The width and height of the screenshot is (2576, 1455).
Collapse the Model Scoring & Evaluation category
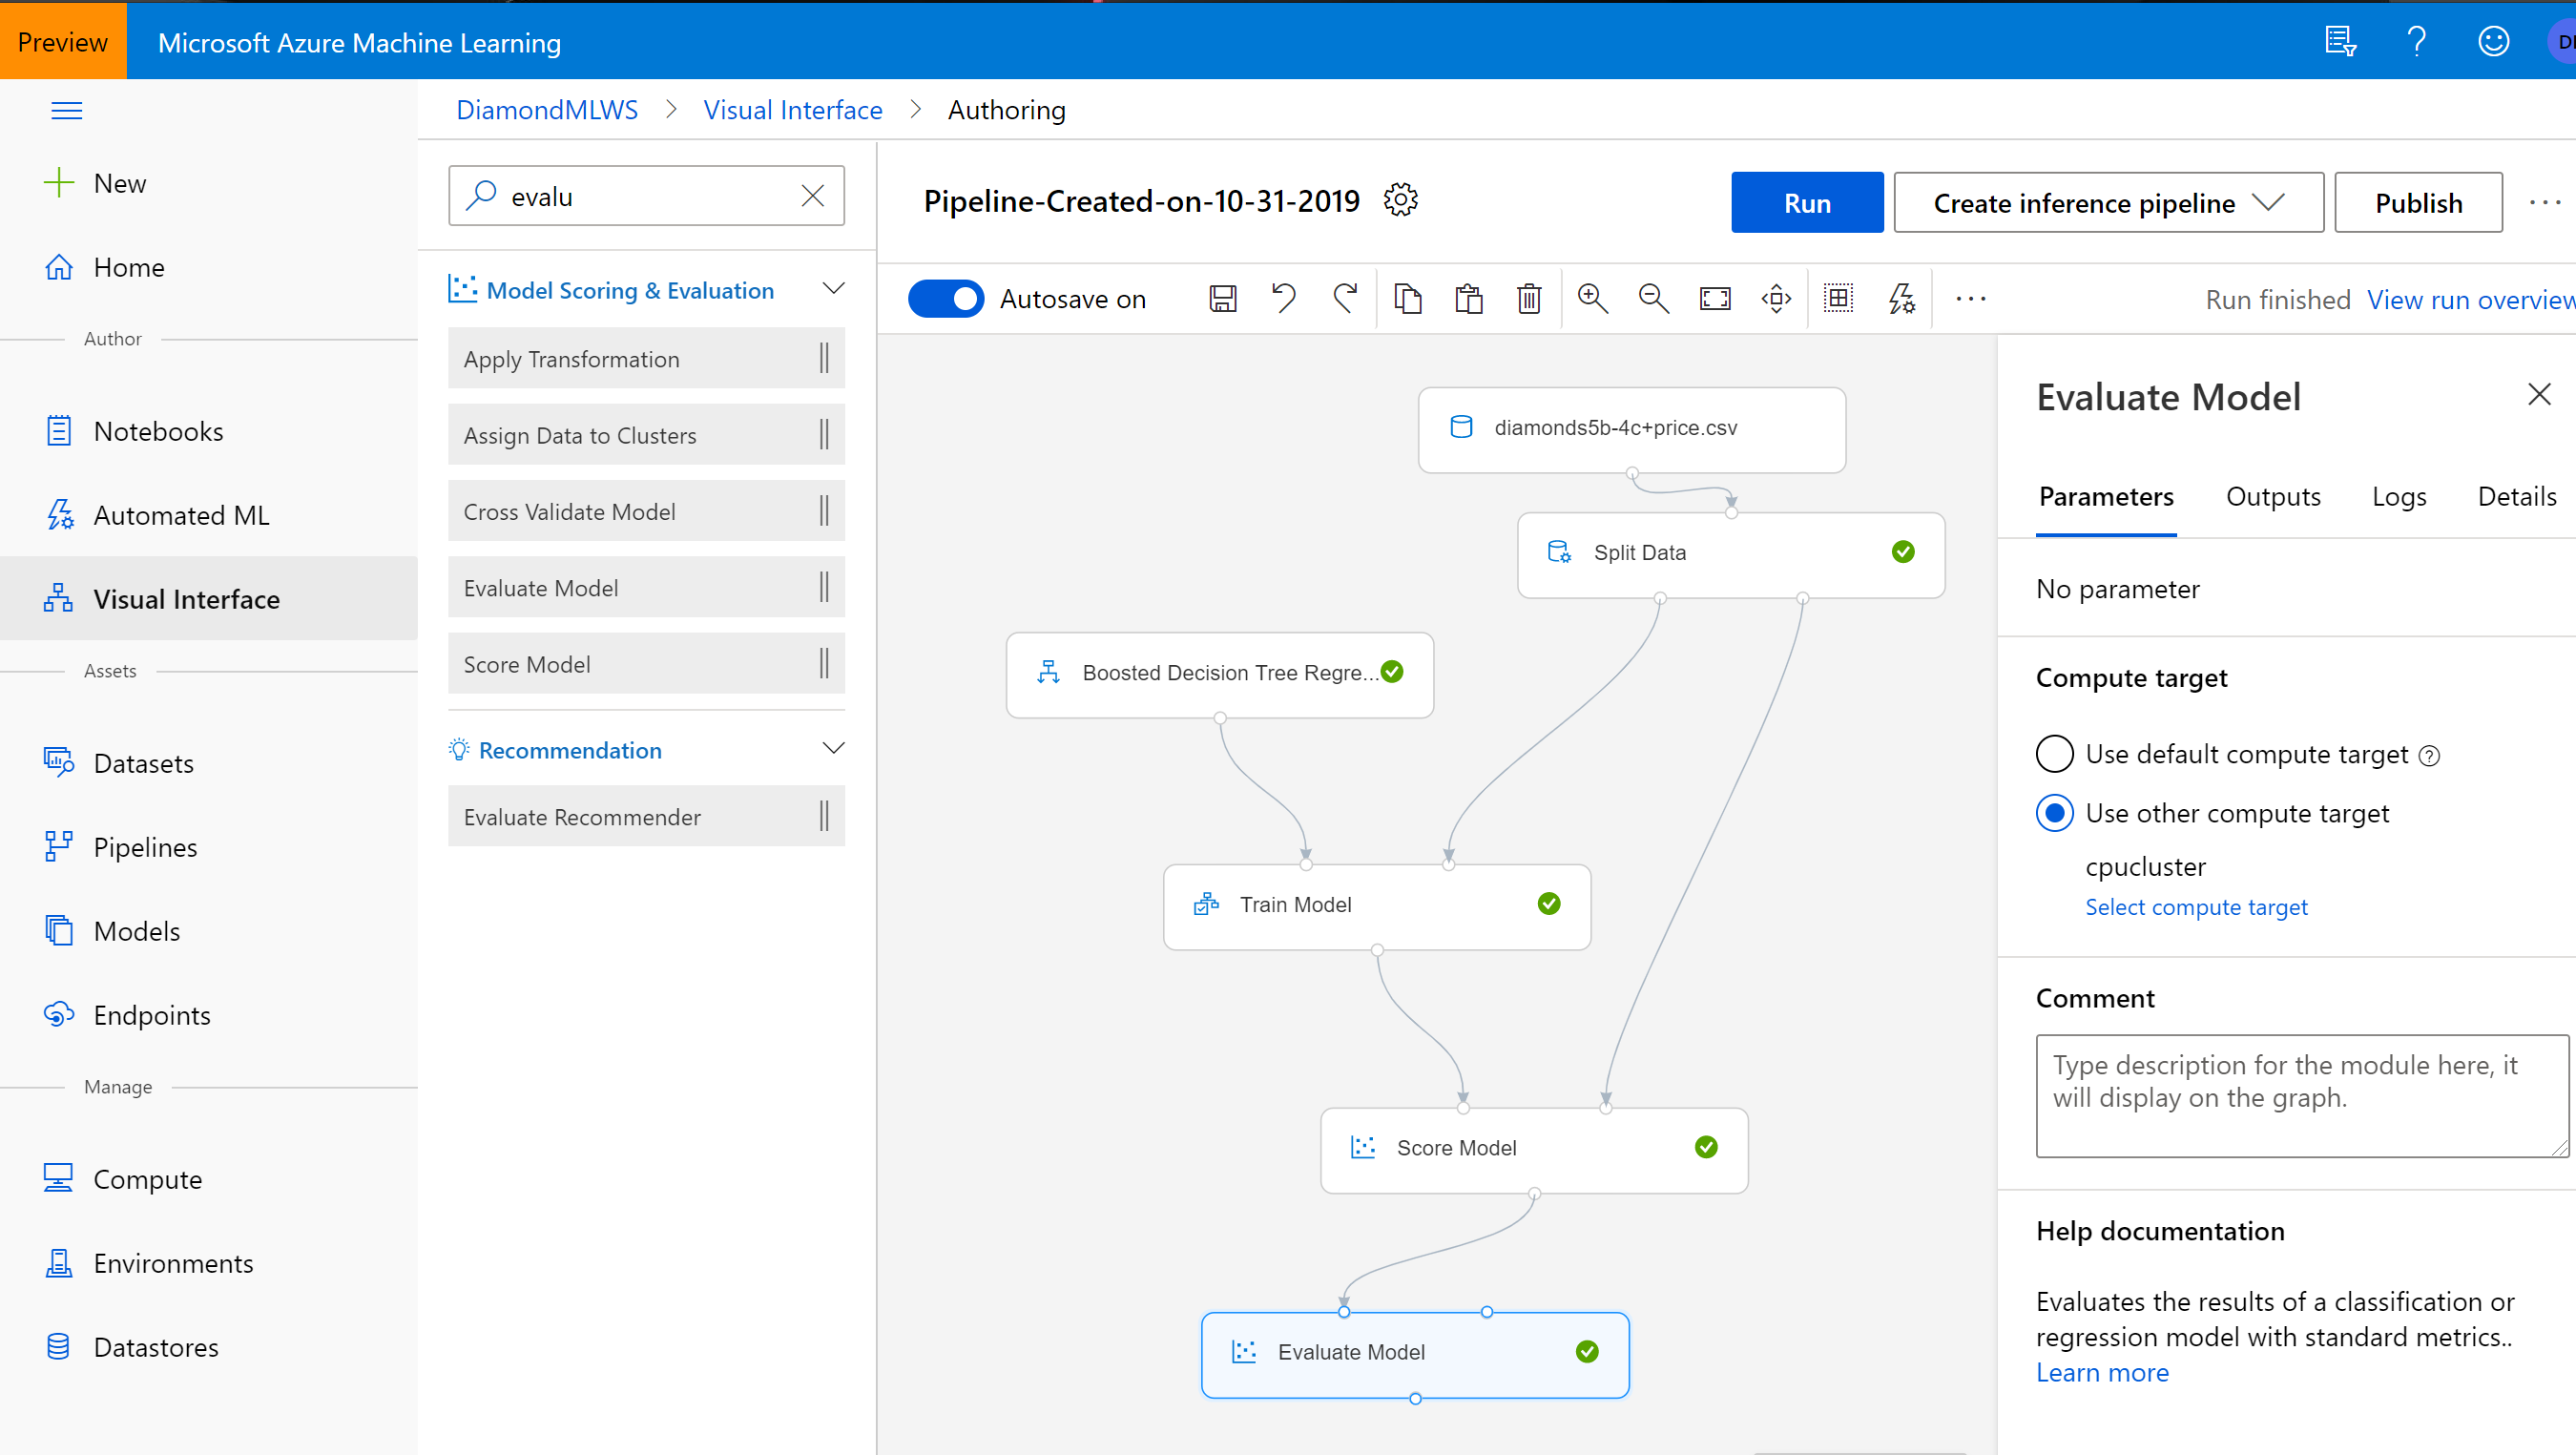click(835, 289)
